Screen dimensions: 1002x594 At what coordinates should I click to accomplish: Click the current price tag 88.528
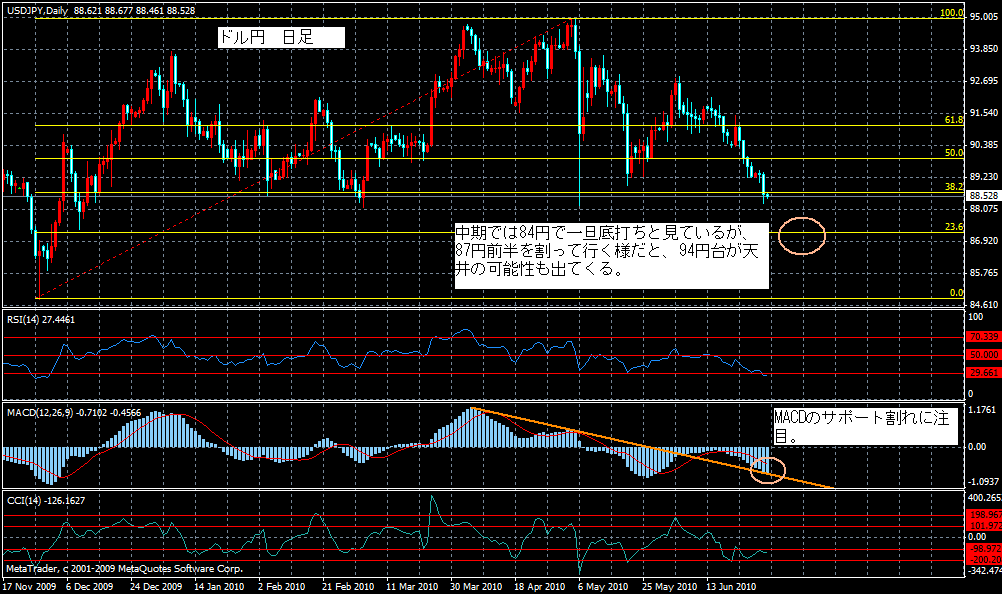click(984, 196)
